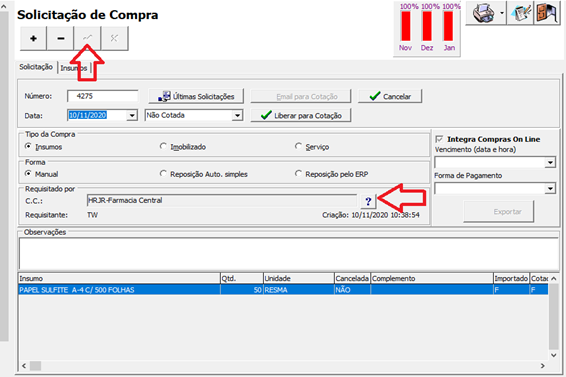Click the Cancelada column header
The height and width of the screenshot is (377, 566).
352,278
